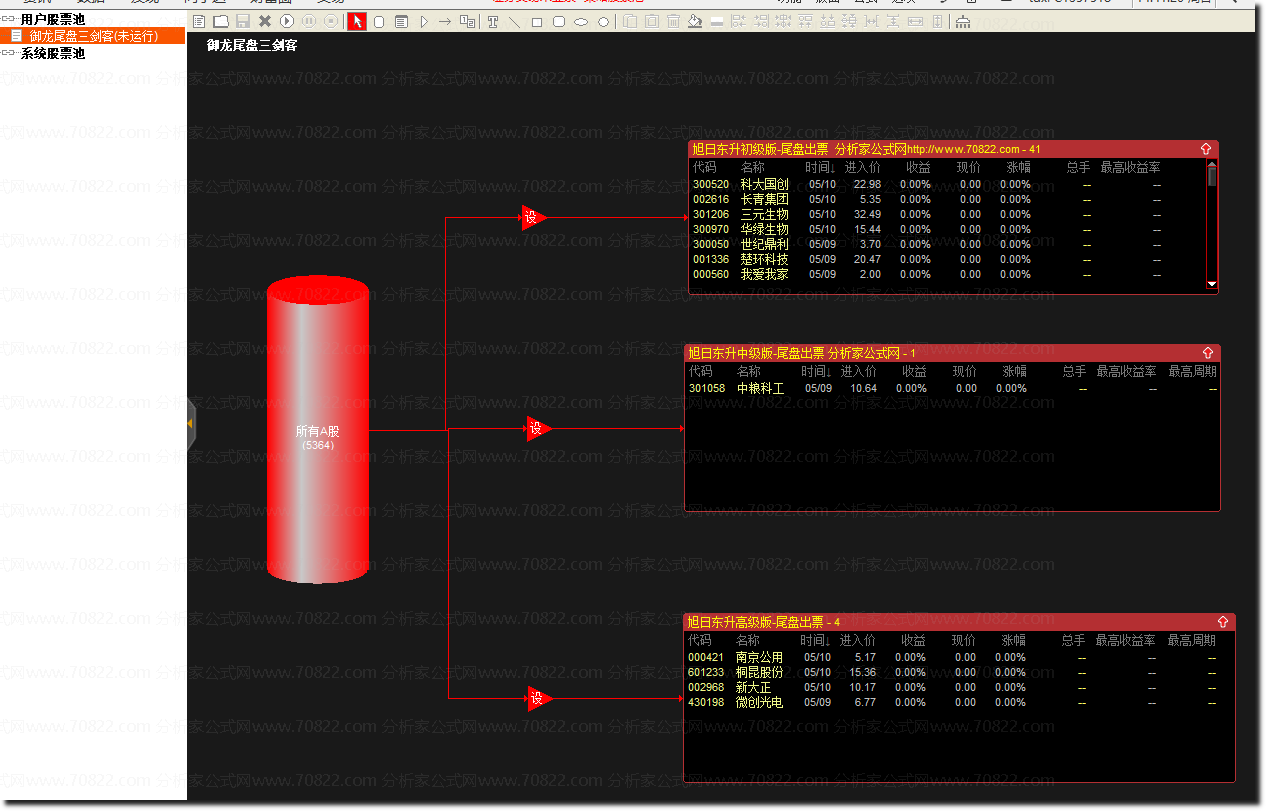
Task: Select the rounded rectangle shape tool
Action: pos(559,21)
